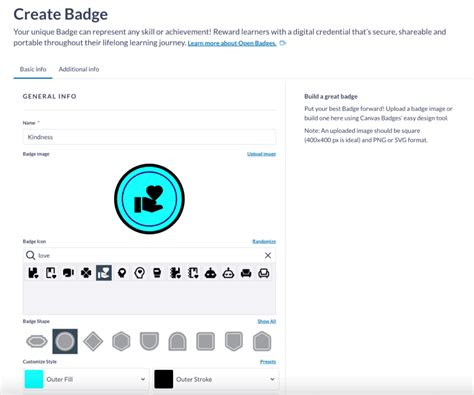Click the 'Badge Shape' label
This screenshot has height=395, width=474.
(36, 321)
